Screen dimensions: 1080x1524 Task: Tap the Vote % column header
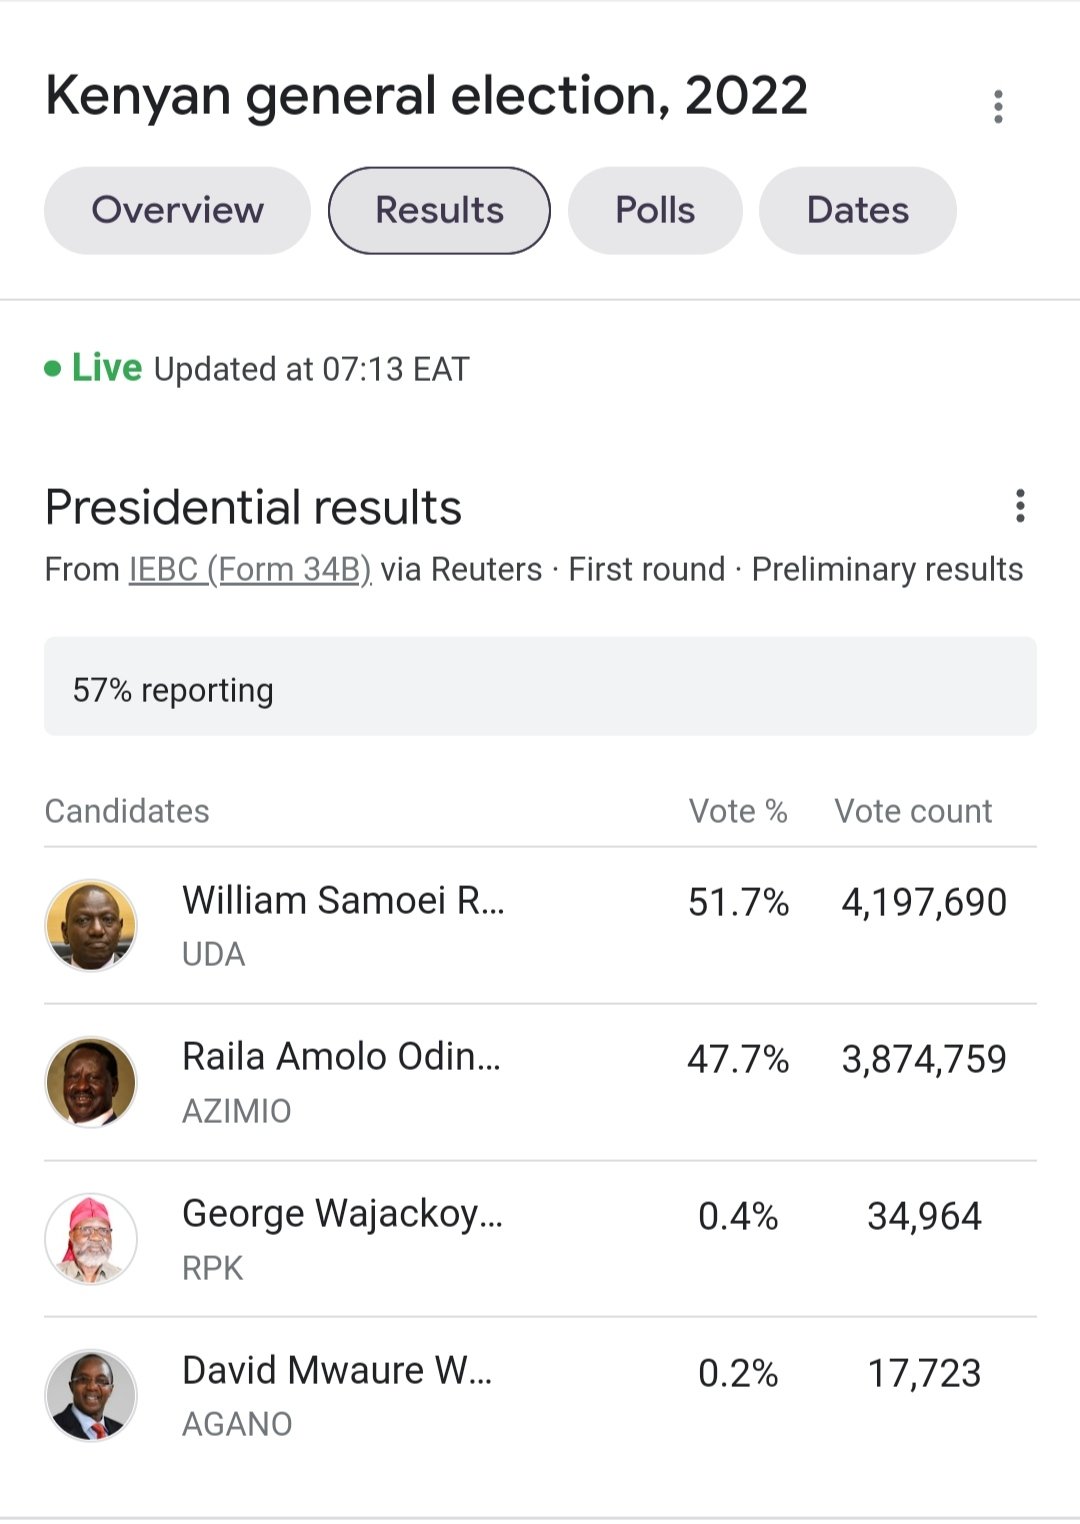click(738, 811)
